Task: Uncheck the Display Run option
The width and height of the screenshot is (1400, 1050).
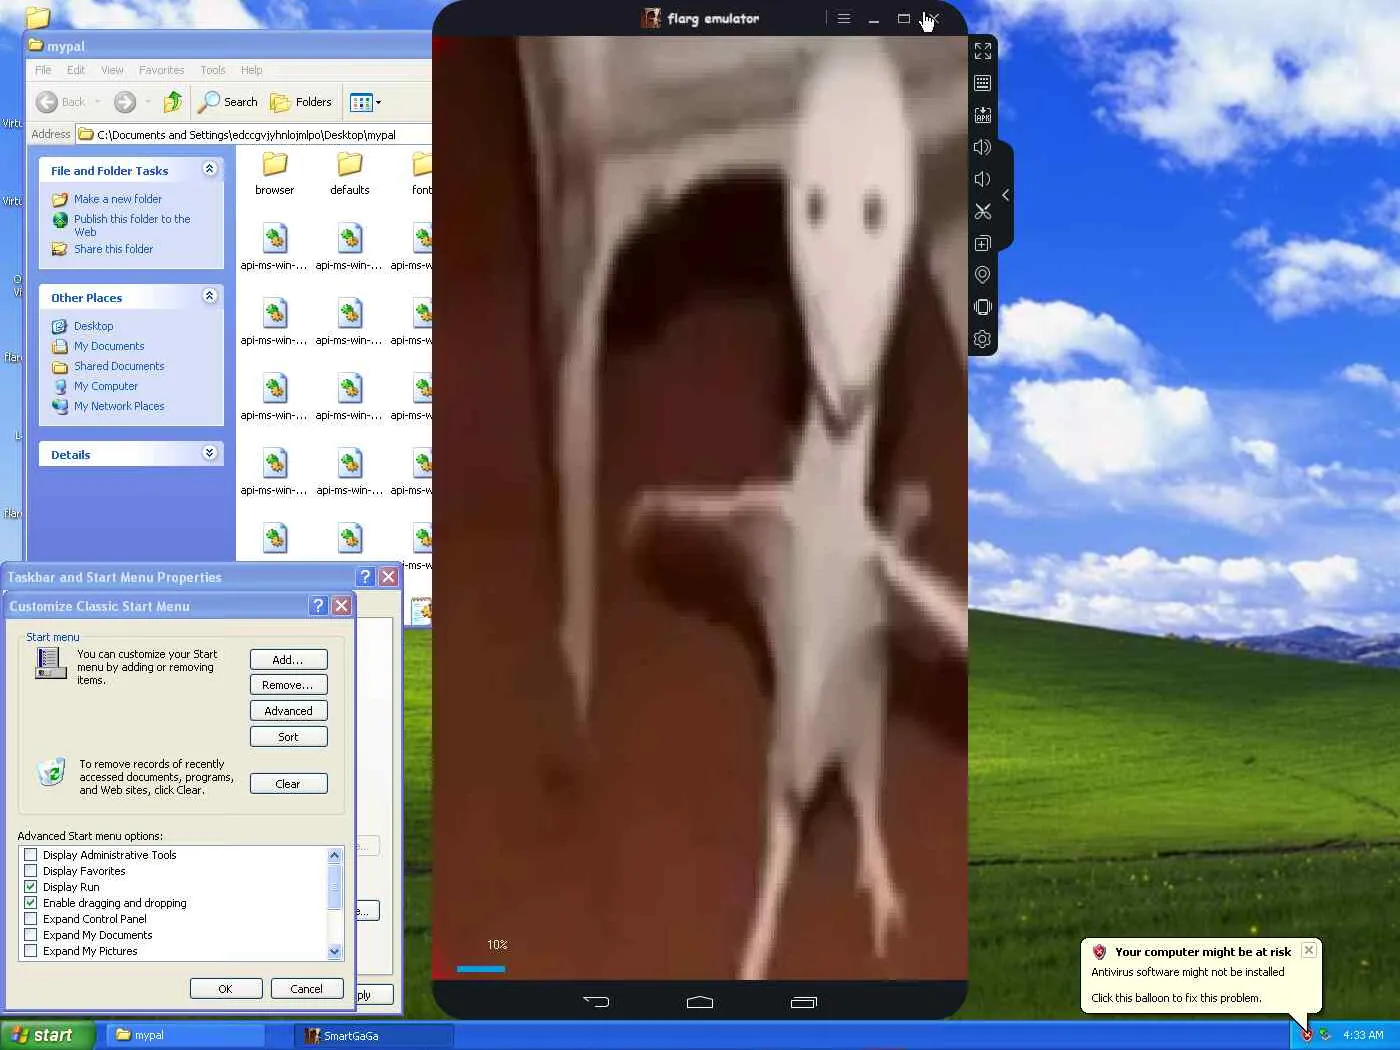Action: coord(31,887)
